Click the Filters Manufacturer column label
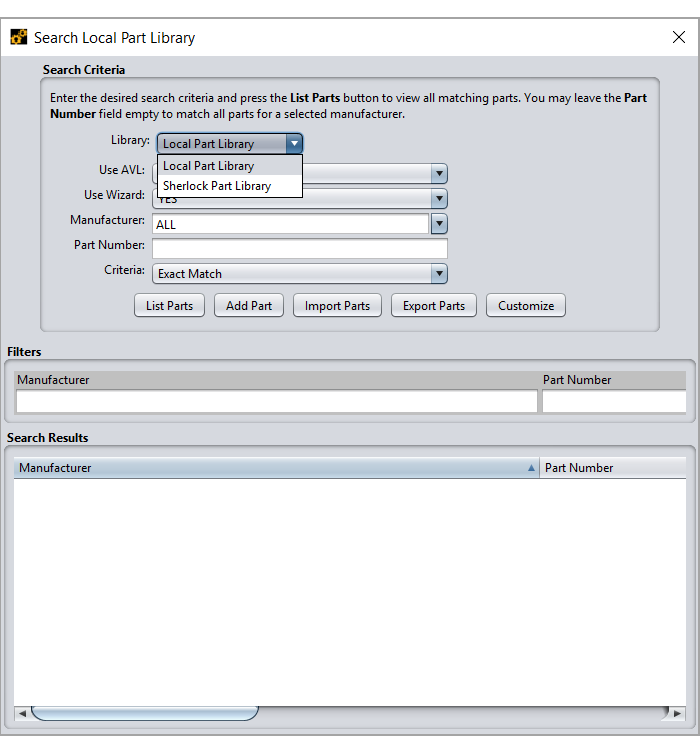The height and width of the screenshot is (743, 700). (x=53, y=380)
